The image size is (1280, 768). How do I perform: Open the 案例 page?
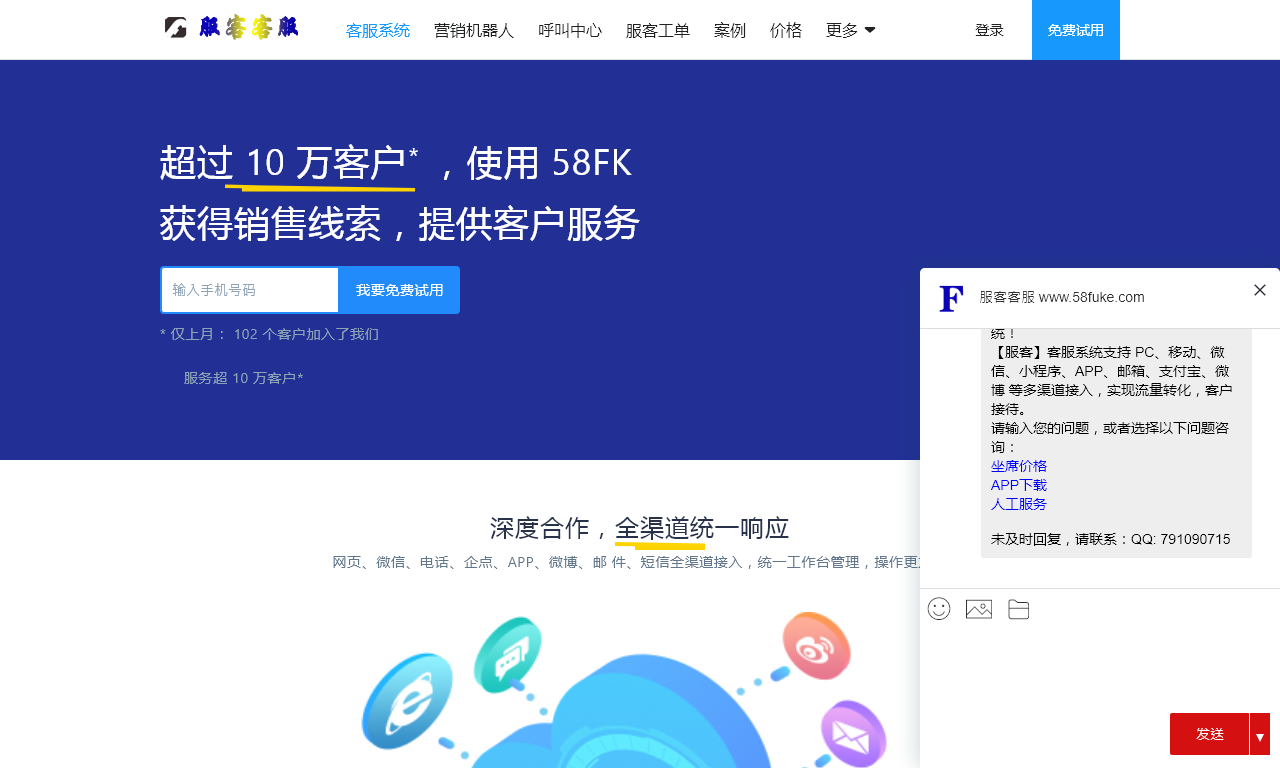(730, 31)
